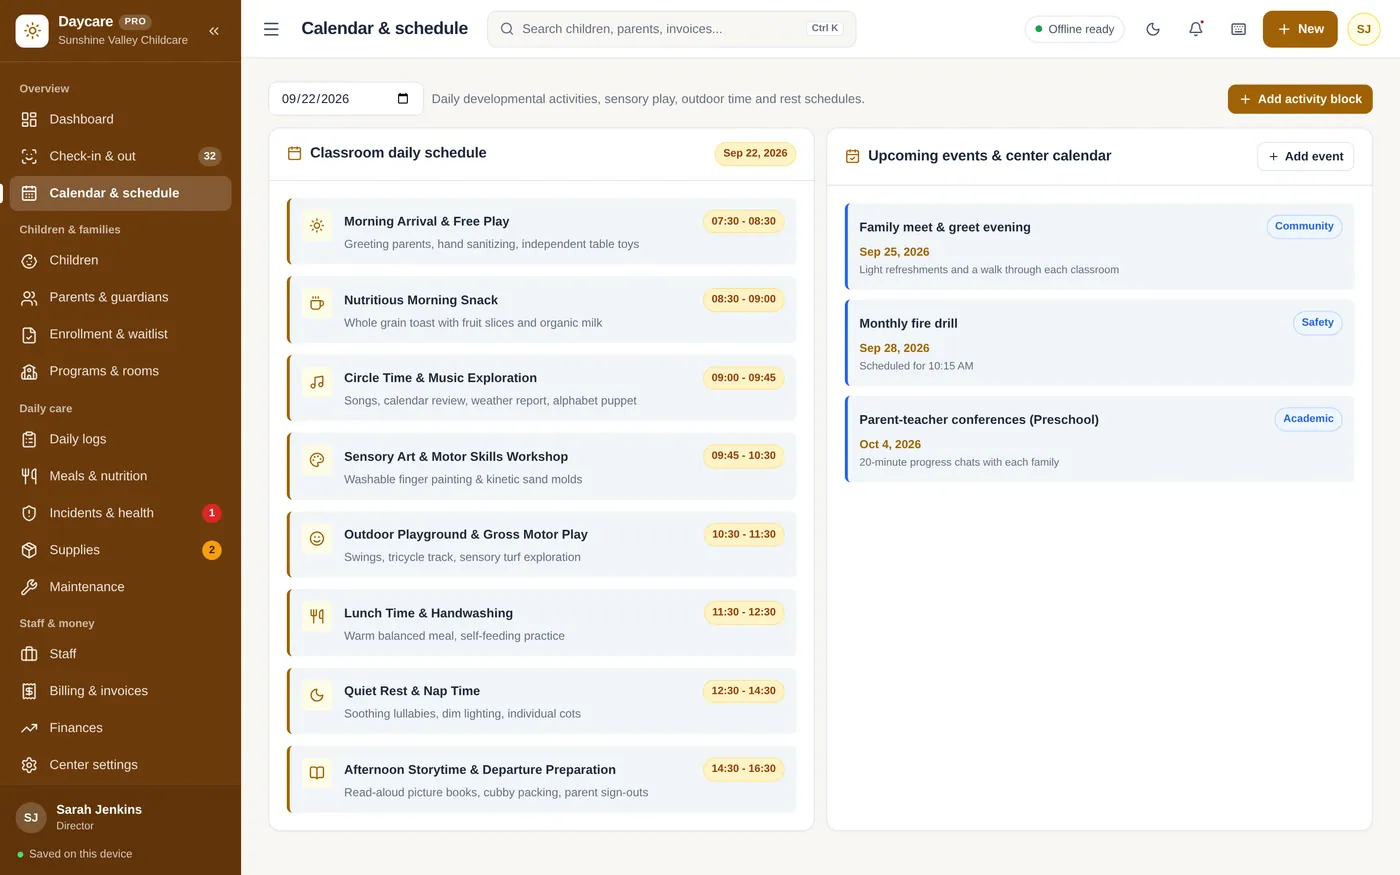The width and height of the screenshot is (1400, 875).
Task: Open Parent-teacher conferences (Preschool) event
Action: (x=1100, y=439)
